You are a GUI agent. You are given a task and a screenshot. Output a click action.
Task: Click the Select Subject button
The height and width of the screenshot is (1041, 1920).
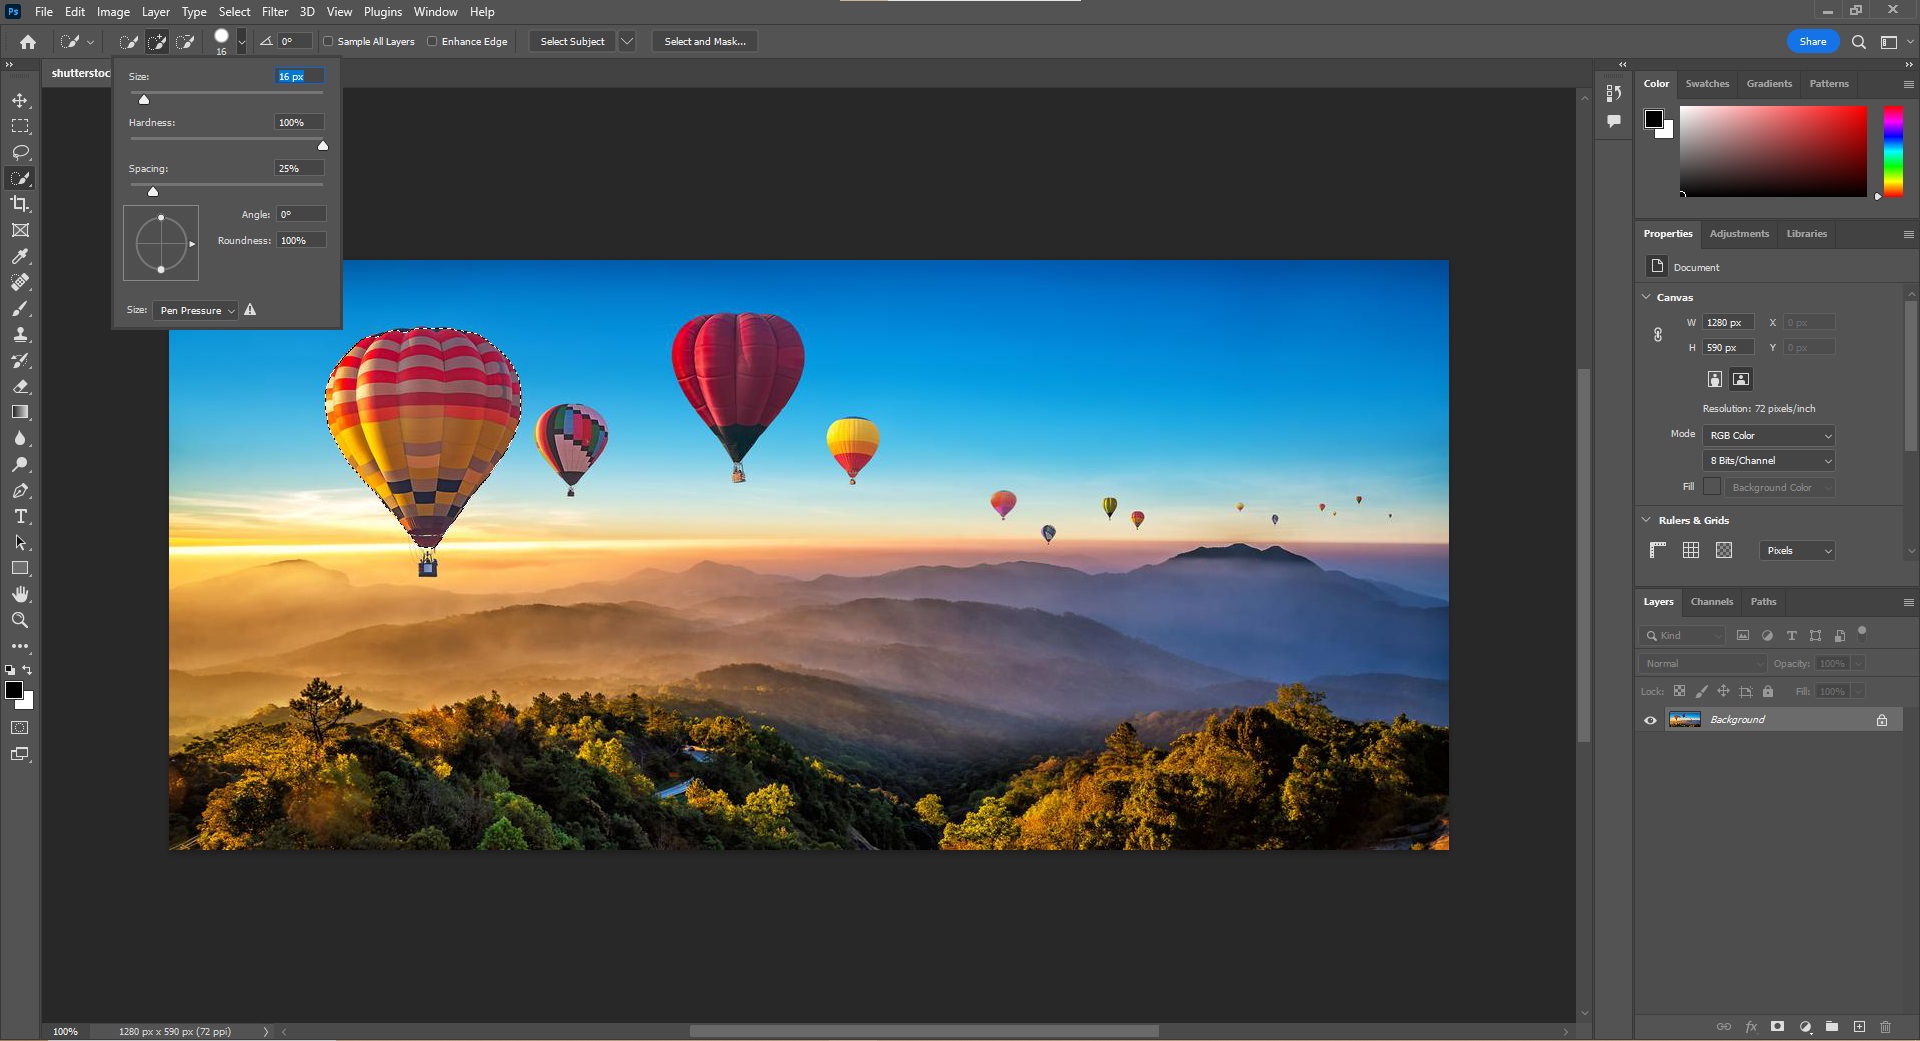572,42
